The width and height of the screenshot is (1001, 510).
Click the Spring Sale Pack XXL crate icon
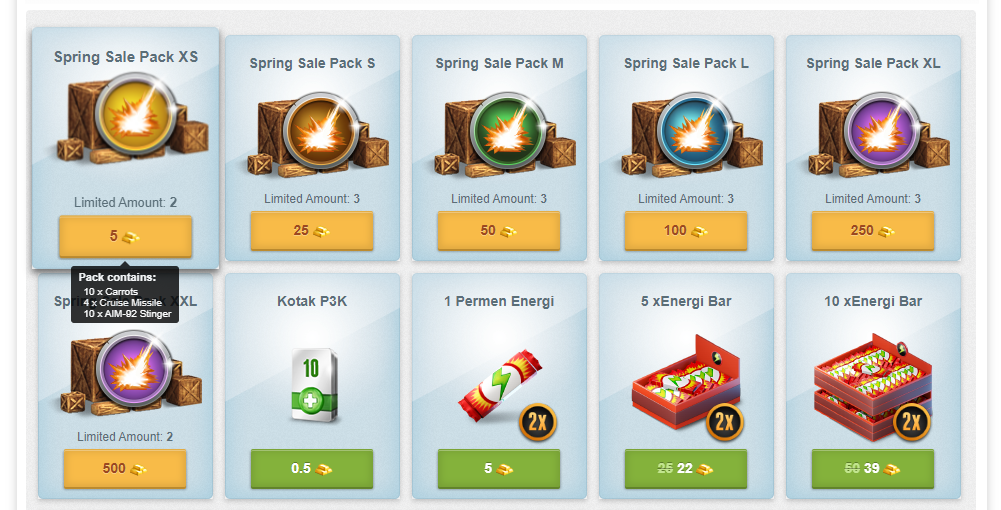coord(131,372)
